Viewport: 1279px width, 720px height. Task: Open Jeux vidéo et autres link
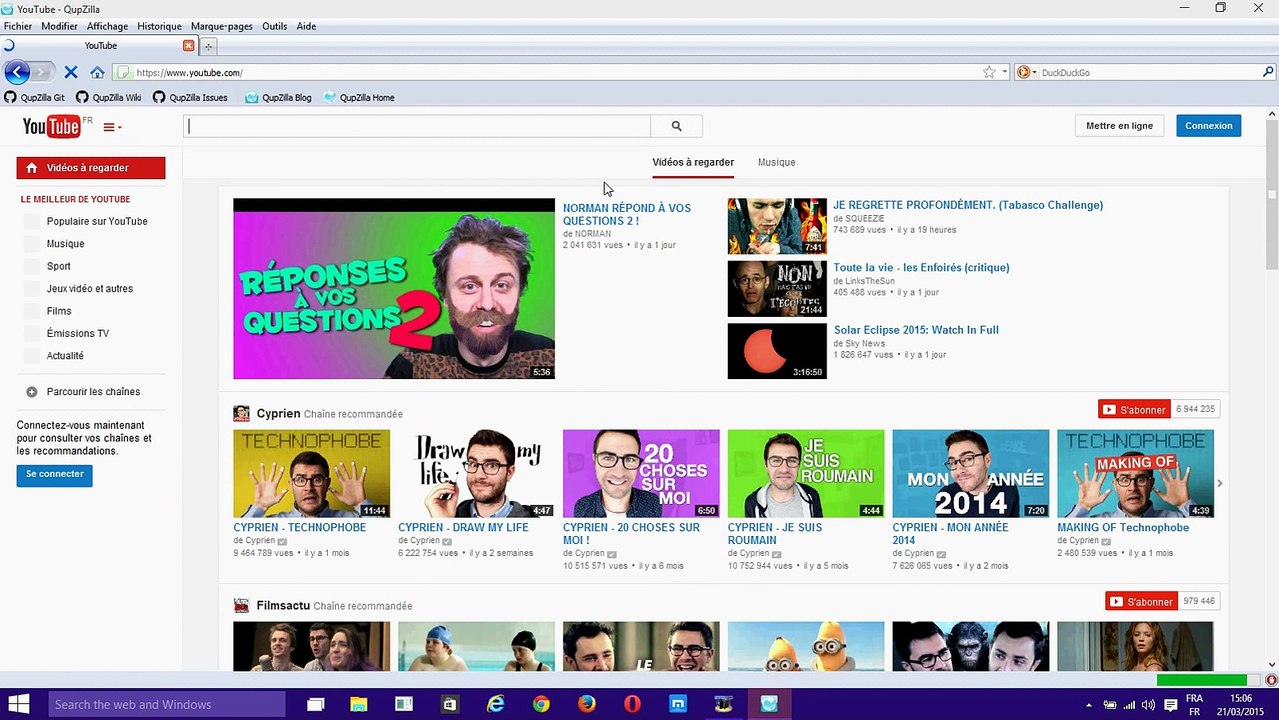[90, 288]
